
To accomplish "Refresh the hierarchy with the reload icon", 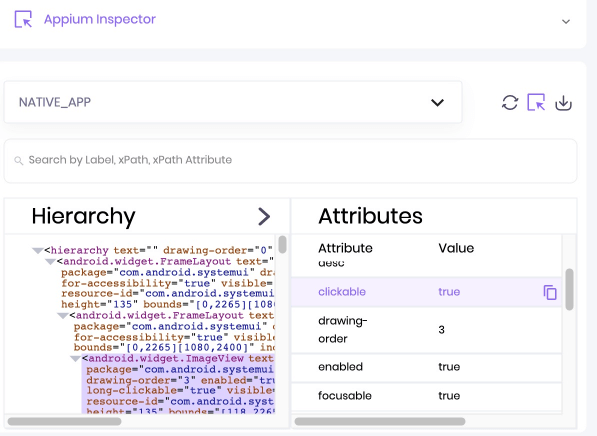I will [510, 102].
